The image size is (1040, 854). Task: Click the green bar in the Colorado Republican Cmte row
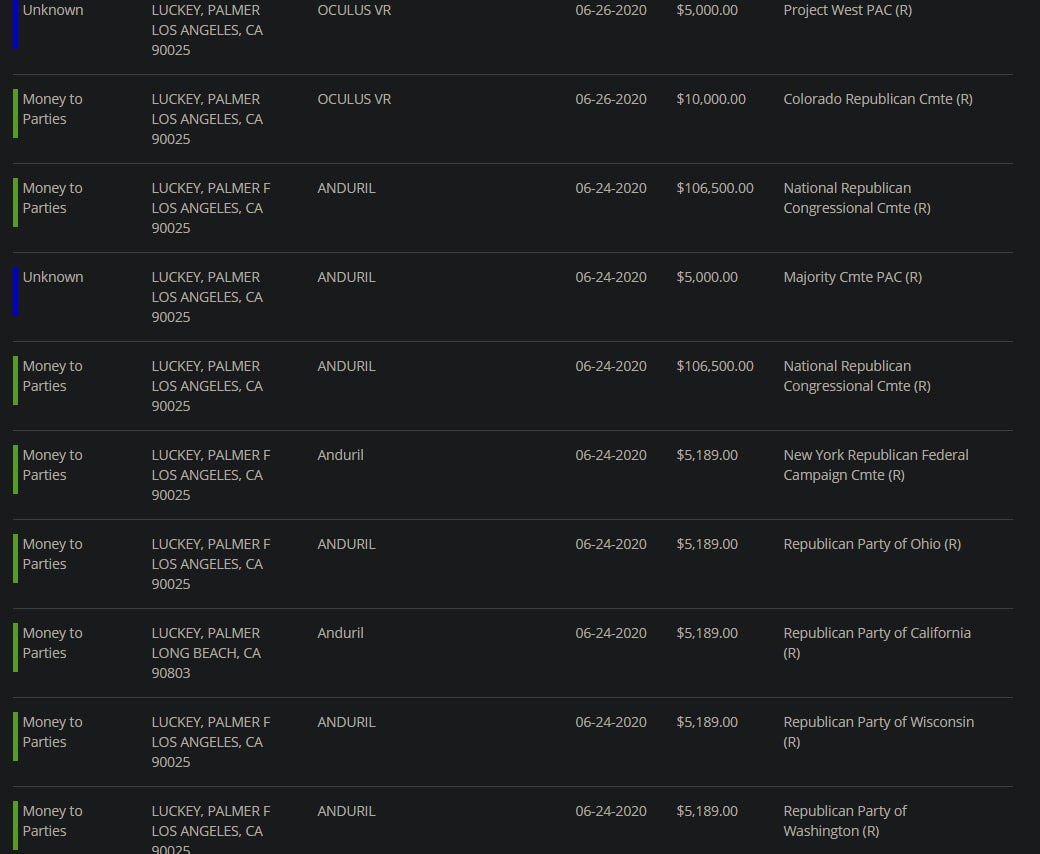coord(16,113)
